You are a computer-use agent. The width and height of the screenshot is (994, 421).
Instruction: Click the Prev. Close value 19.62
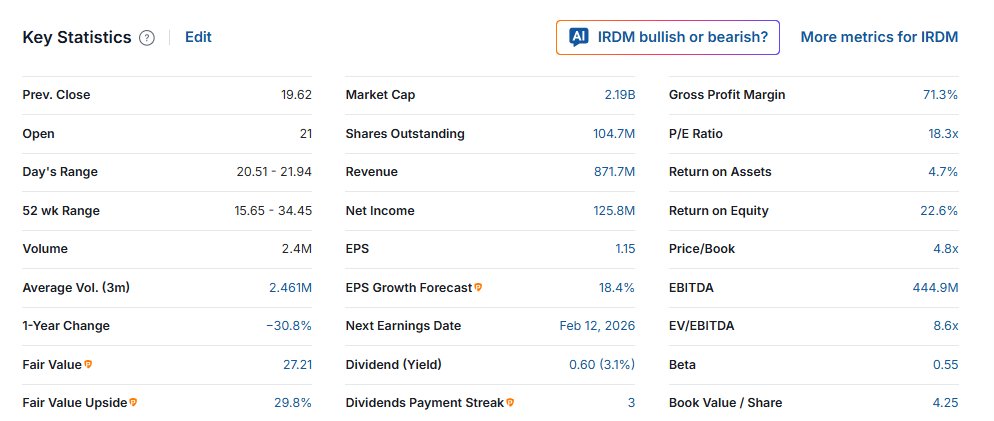tap(297, 95)
